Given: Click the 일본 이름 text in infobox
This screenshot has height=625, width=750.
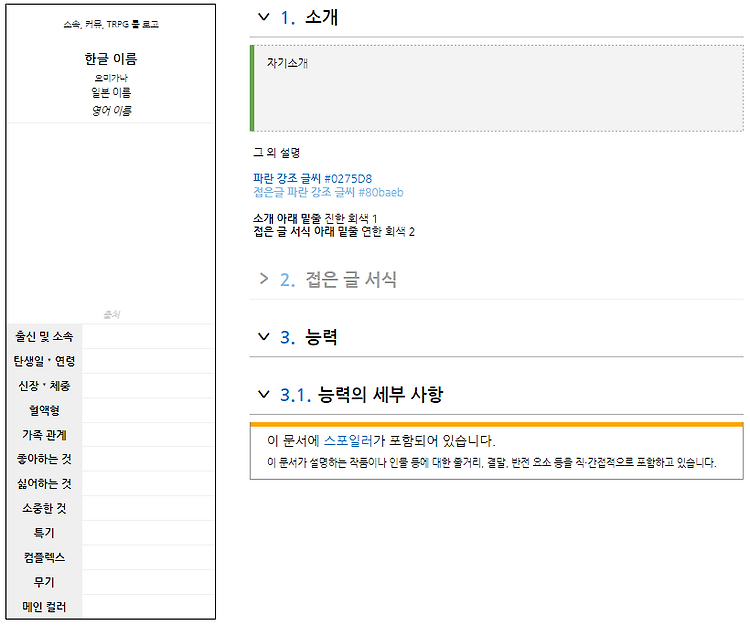Looking at the screenshot, I should click(110, 92).
